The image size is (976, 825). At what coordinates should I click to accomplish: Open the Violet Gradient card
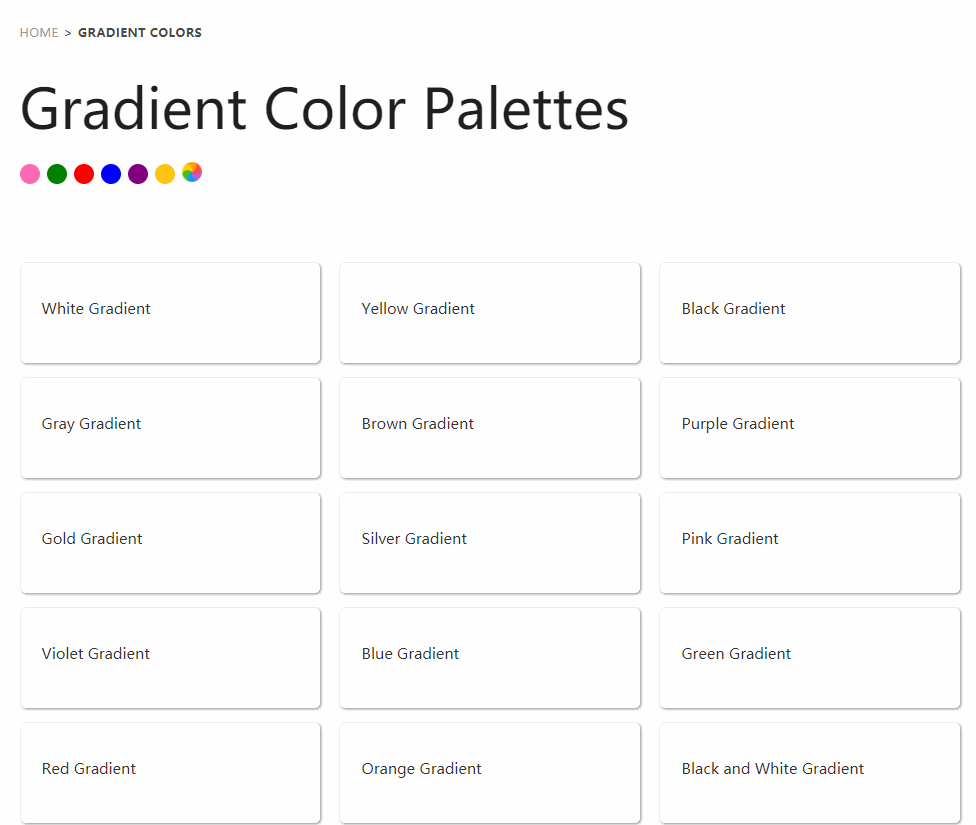pyautogui.click(x=170, y=657)
